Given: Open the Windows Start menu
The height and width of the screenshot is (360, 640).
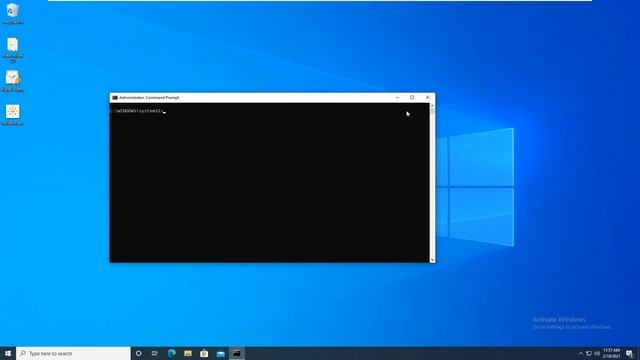Looking at the screenshot, I should [8, 353].
